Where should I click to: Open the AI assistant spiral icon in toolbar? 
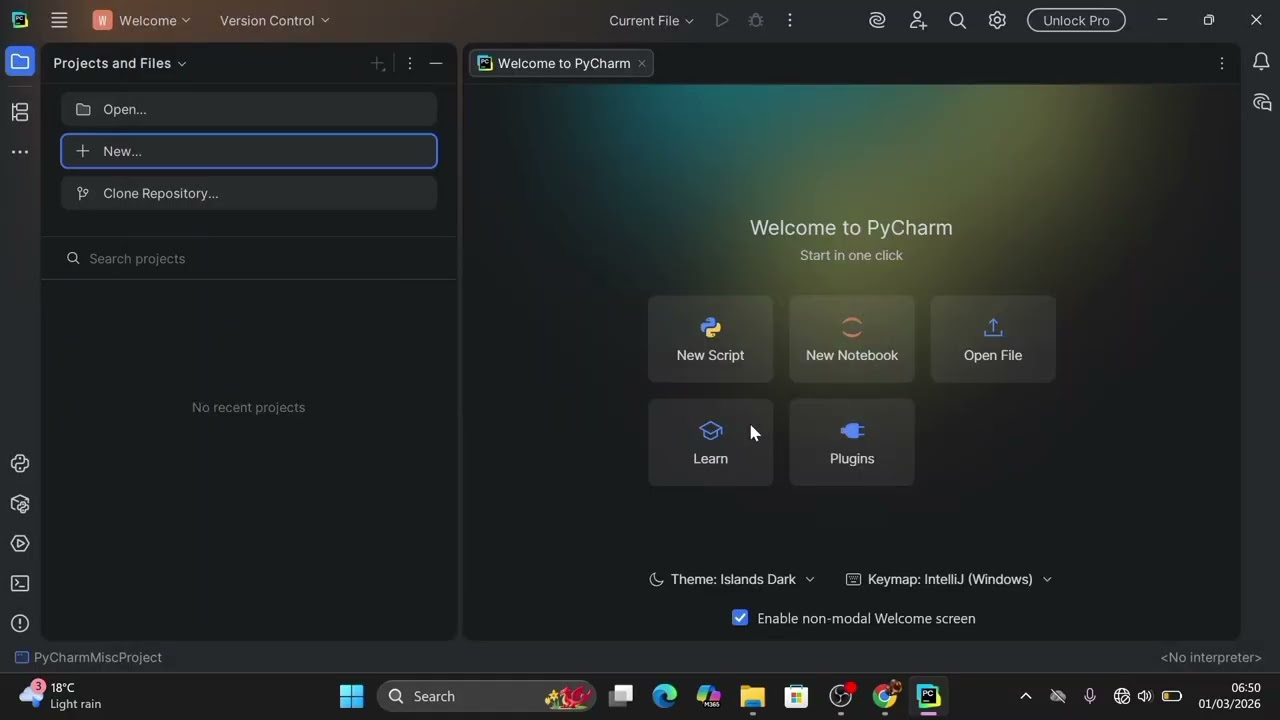(x=877, y=20)
